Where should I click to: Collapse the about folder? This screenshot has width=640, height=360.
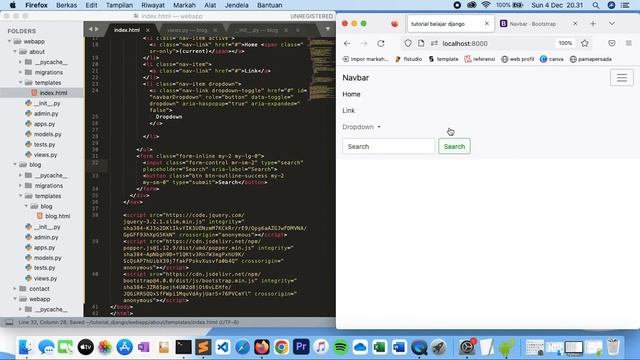tap(15, 52)
